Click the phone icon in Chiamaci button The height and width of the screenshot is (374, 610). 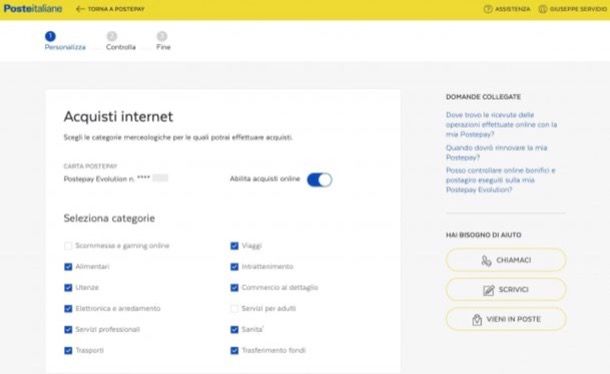tap(486, 260)
